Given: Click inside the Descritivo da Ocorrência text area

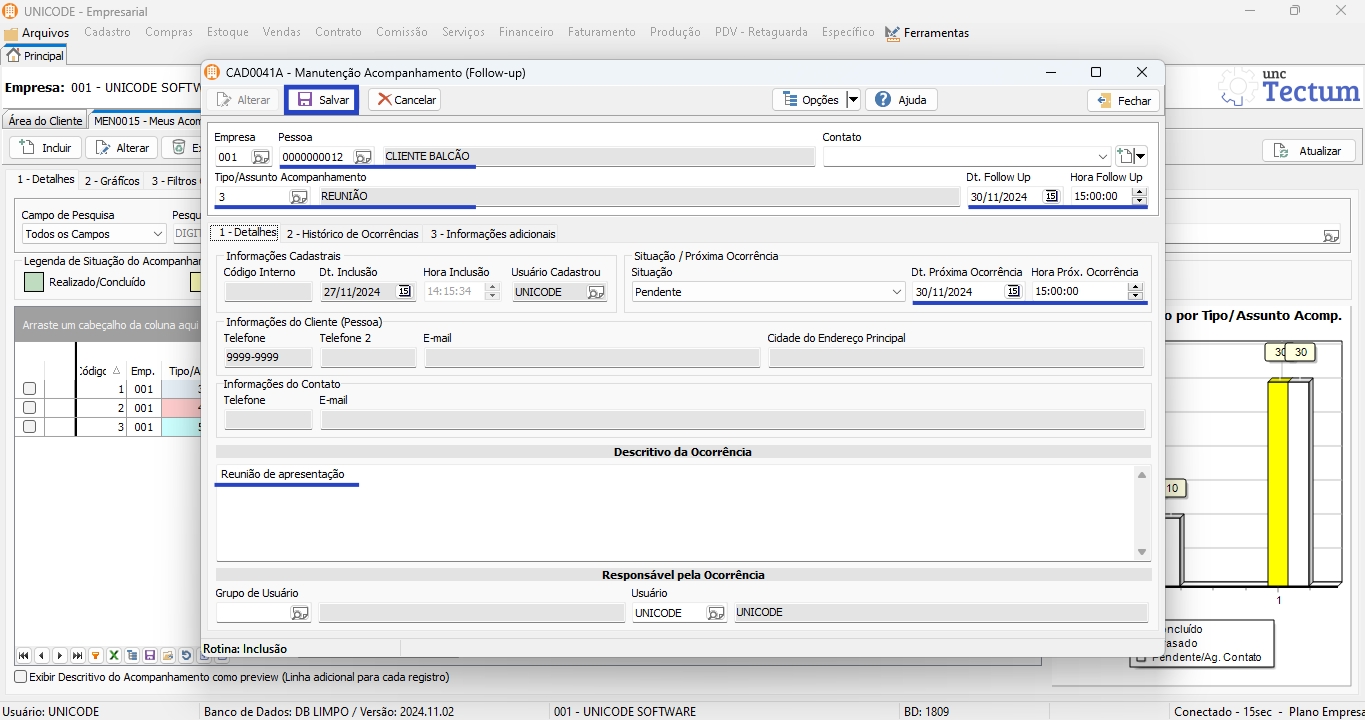Looking at the screenshot, I should click(x=670, y=510).
